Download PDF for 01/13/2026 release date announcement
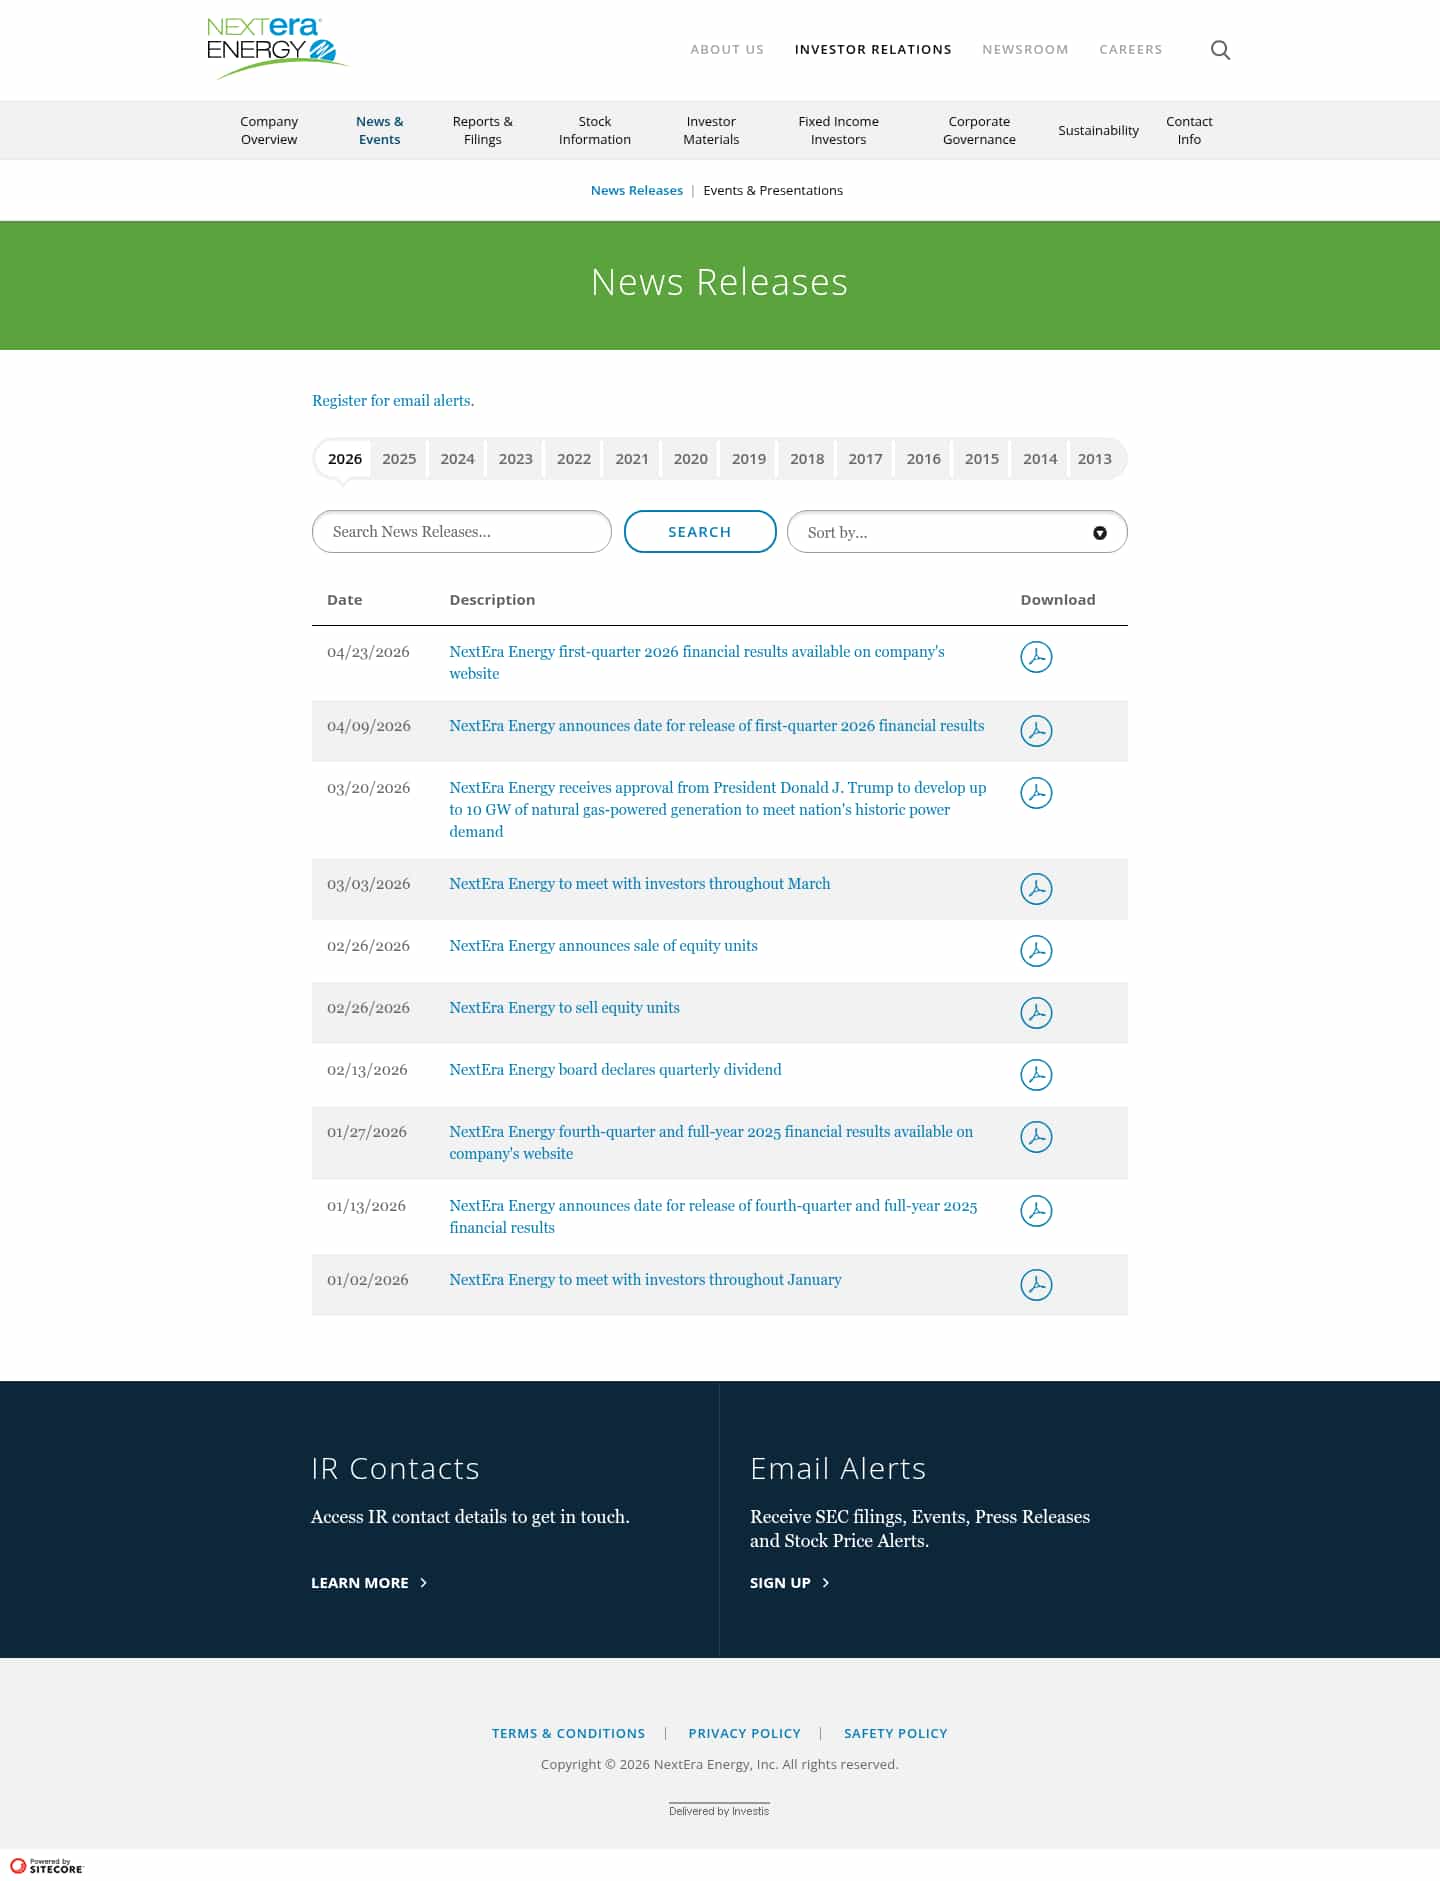This screenshot has height=1881, width=1440. [1036, 1211]
